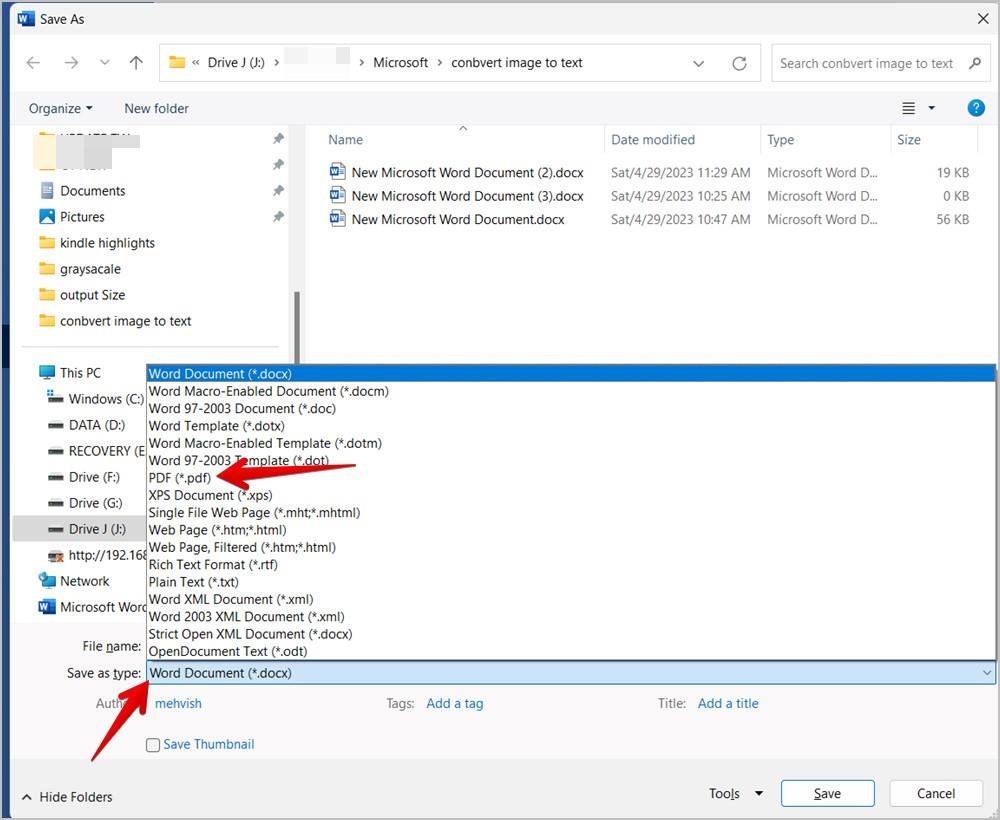Unpin Pictures via its pin icon
The height and width of the screenshot is (820, 1000).
point(278,217)
